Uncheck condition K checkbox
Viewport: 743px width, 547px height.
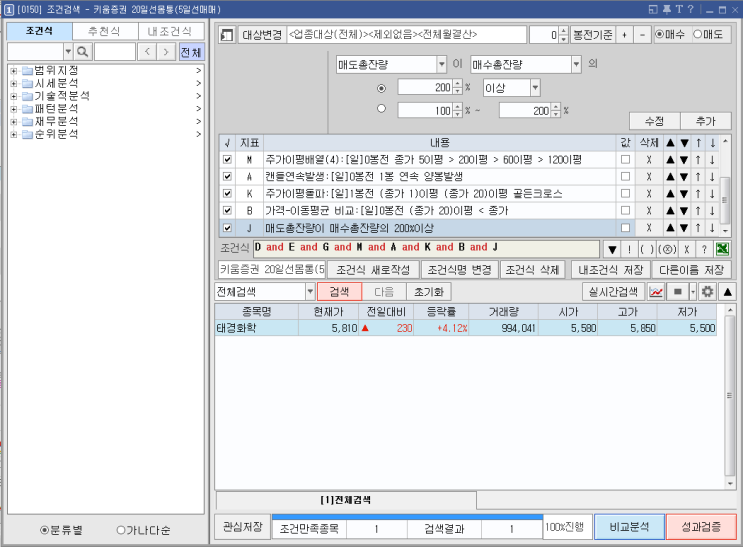[227, 193]
